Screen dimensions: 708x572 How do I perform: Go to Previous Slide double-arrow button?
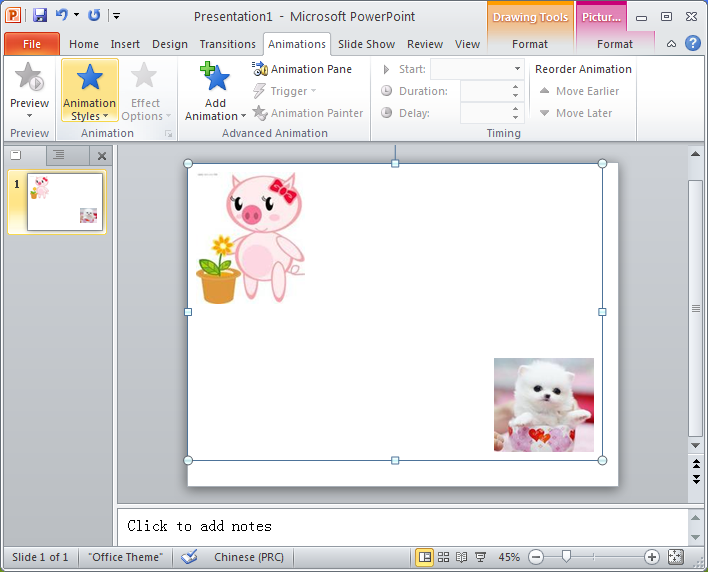696,464
